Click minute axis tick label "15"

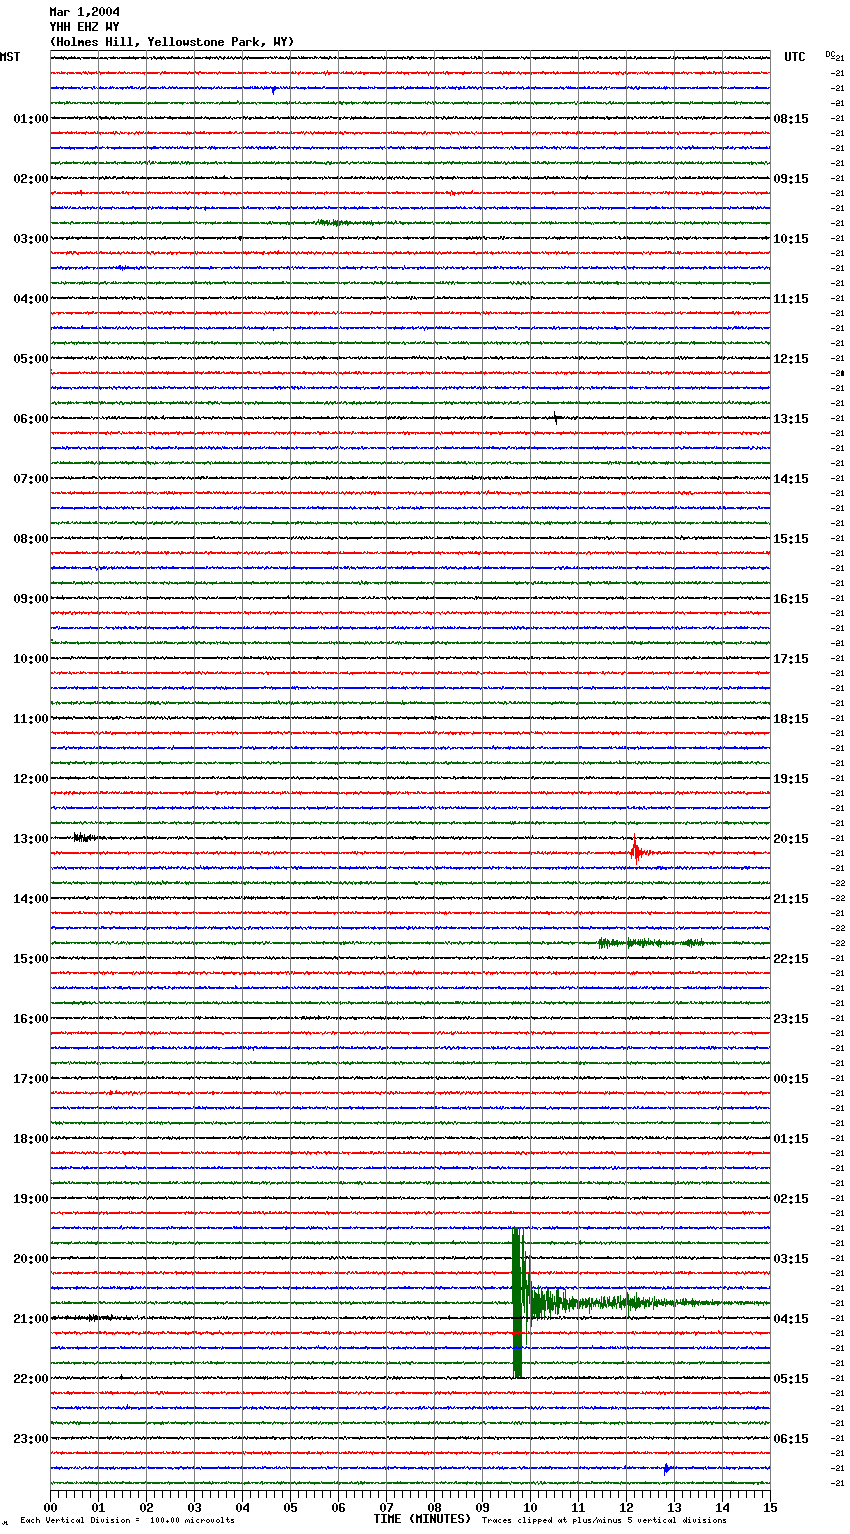pyautogui.click(x=770, y=1507)
